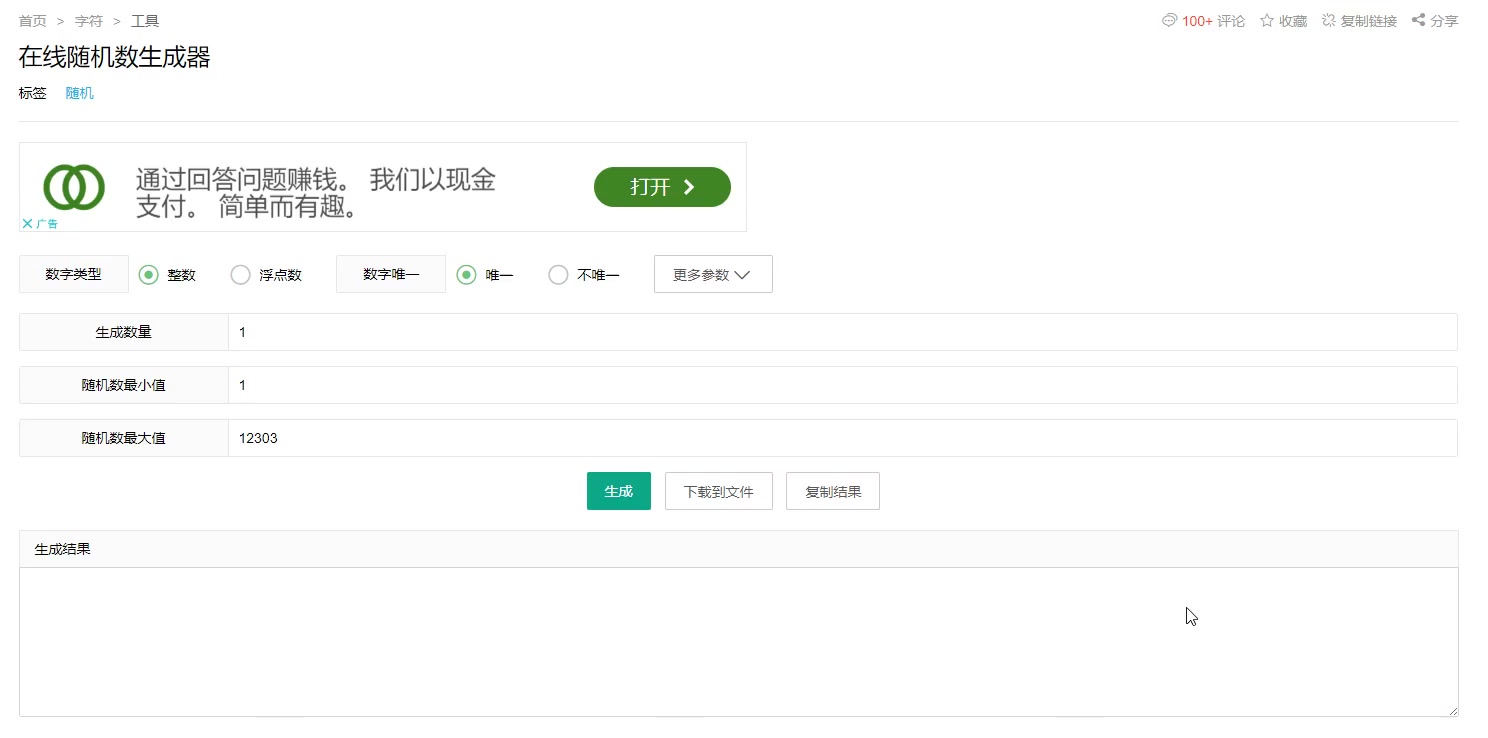This screenshot has width=1488, height=738.
Task: Open the 工具 breadcrumb link
Action: point(145,21)
